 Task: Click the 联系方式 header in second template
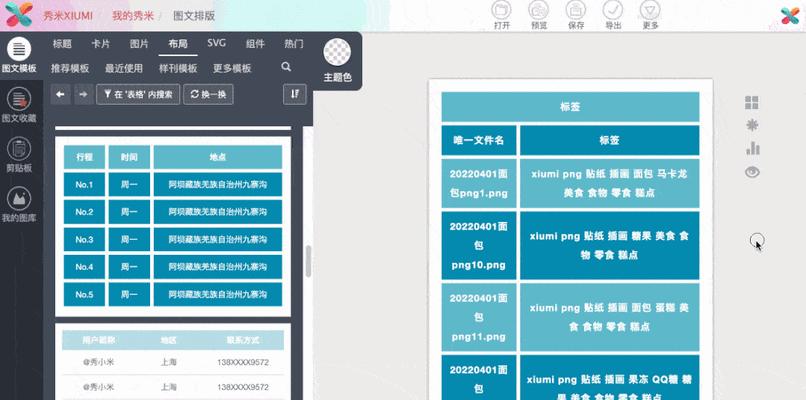(x=243, y=340)
